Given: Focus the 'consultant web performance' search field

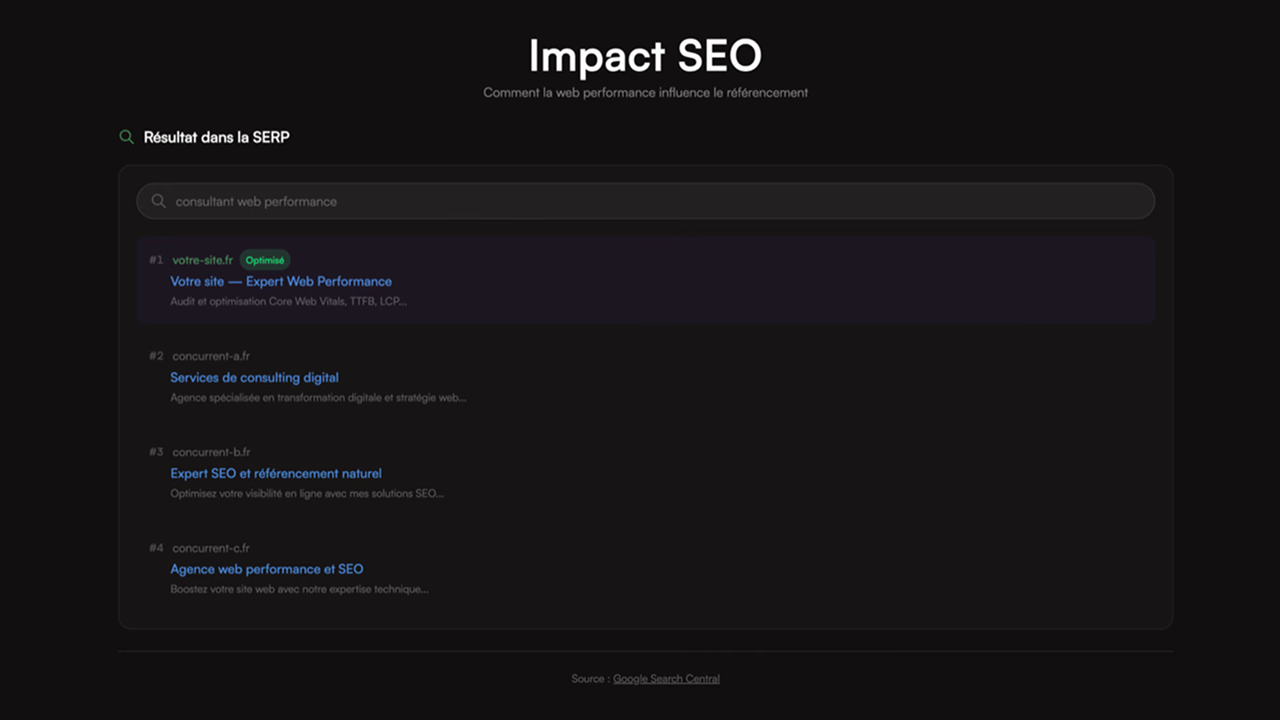Looking at the screenshot, I should pos(645,201).
